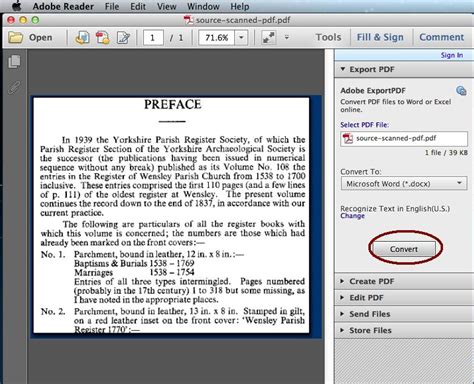Click the fit-to-window read mode icon
The height and width of the screenshot is (384, 474).
pyautogui.click(x=269, y=37)
